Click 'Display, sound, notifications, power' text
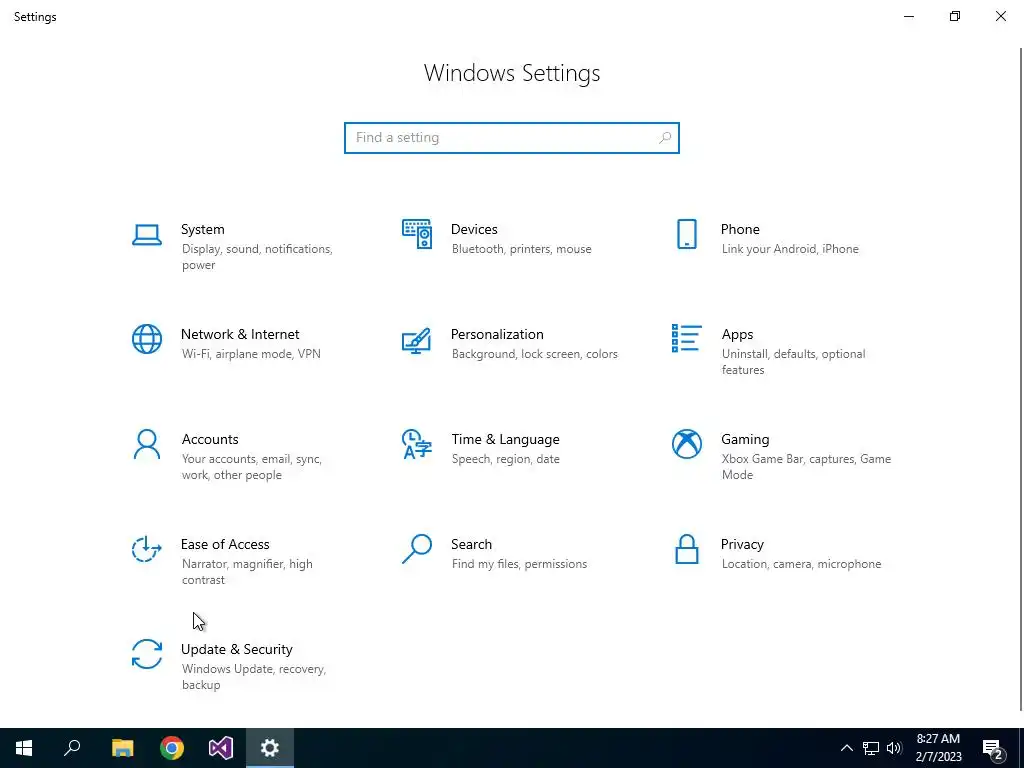Viewport: 1024px width, 768px height. coord(257,257)
